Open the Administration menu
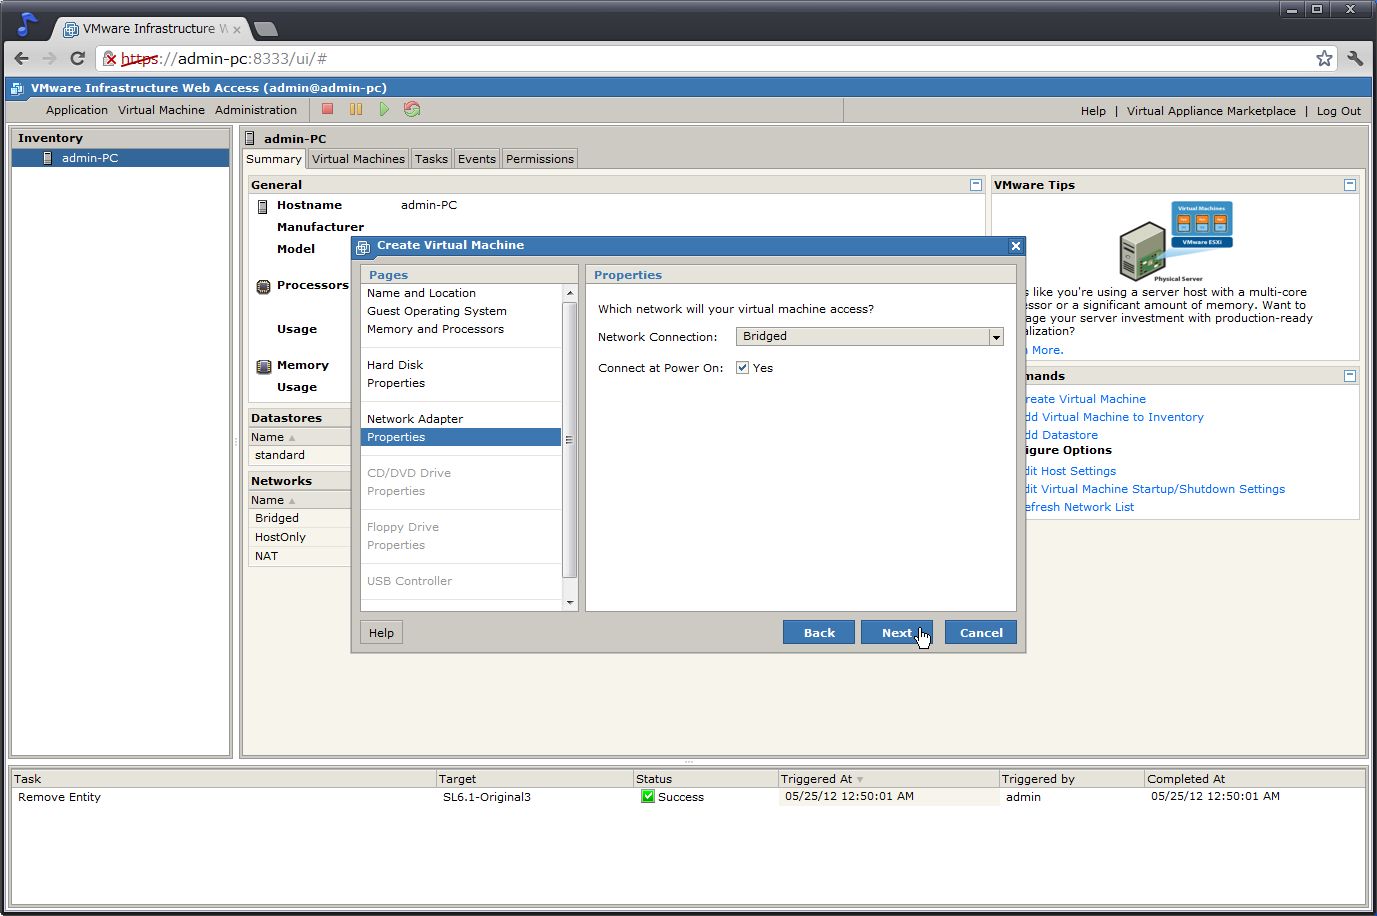 [x=256, y=110]
